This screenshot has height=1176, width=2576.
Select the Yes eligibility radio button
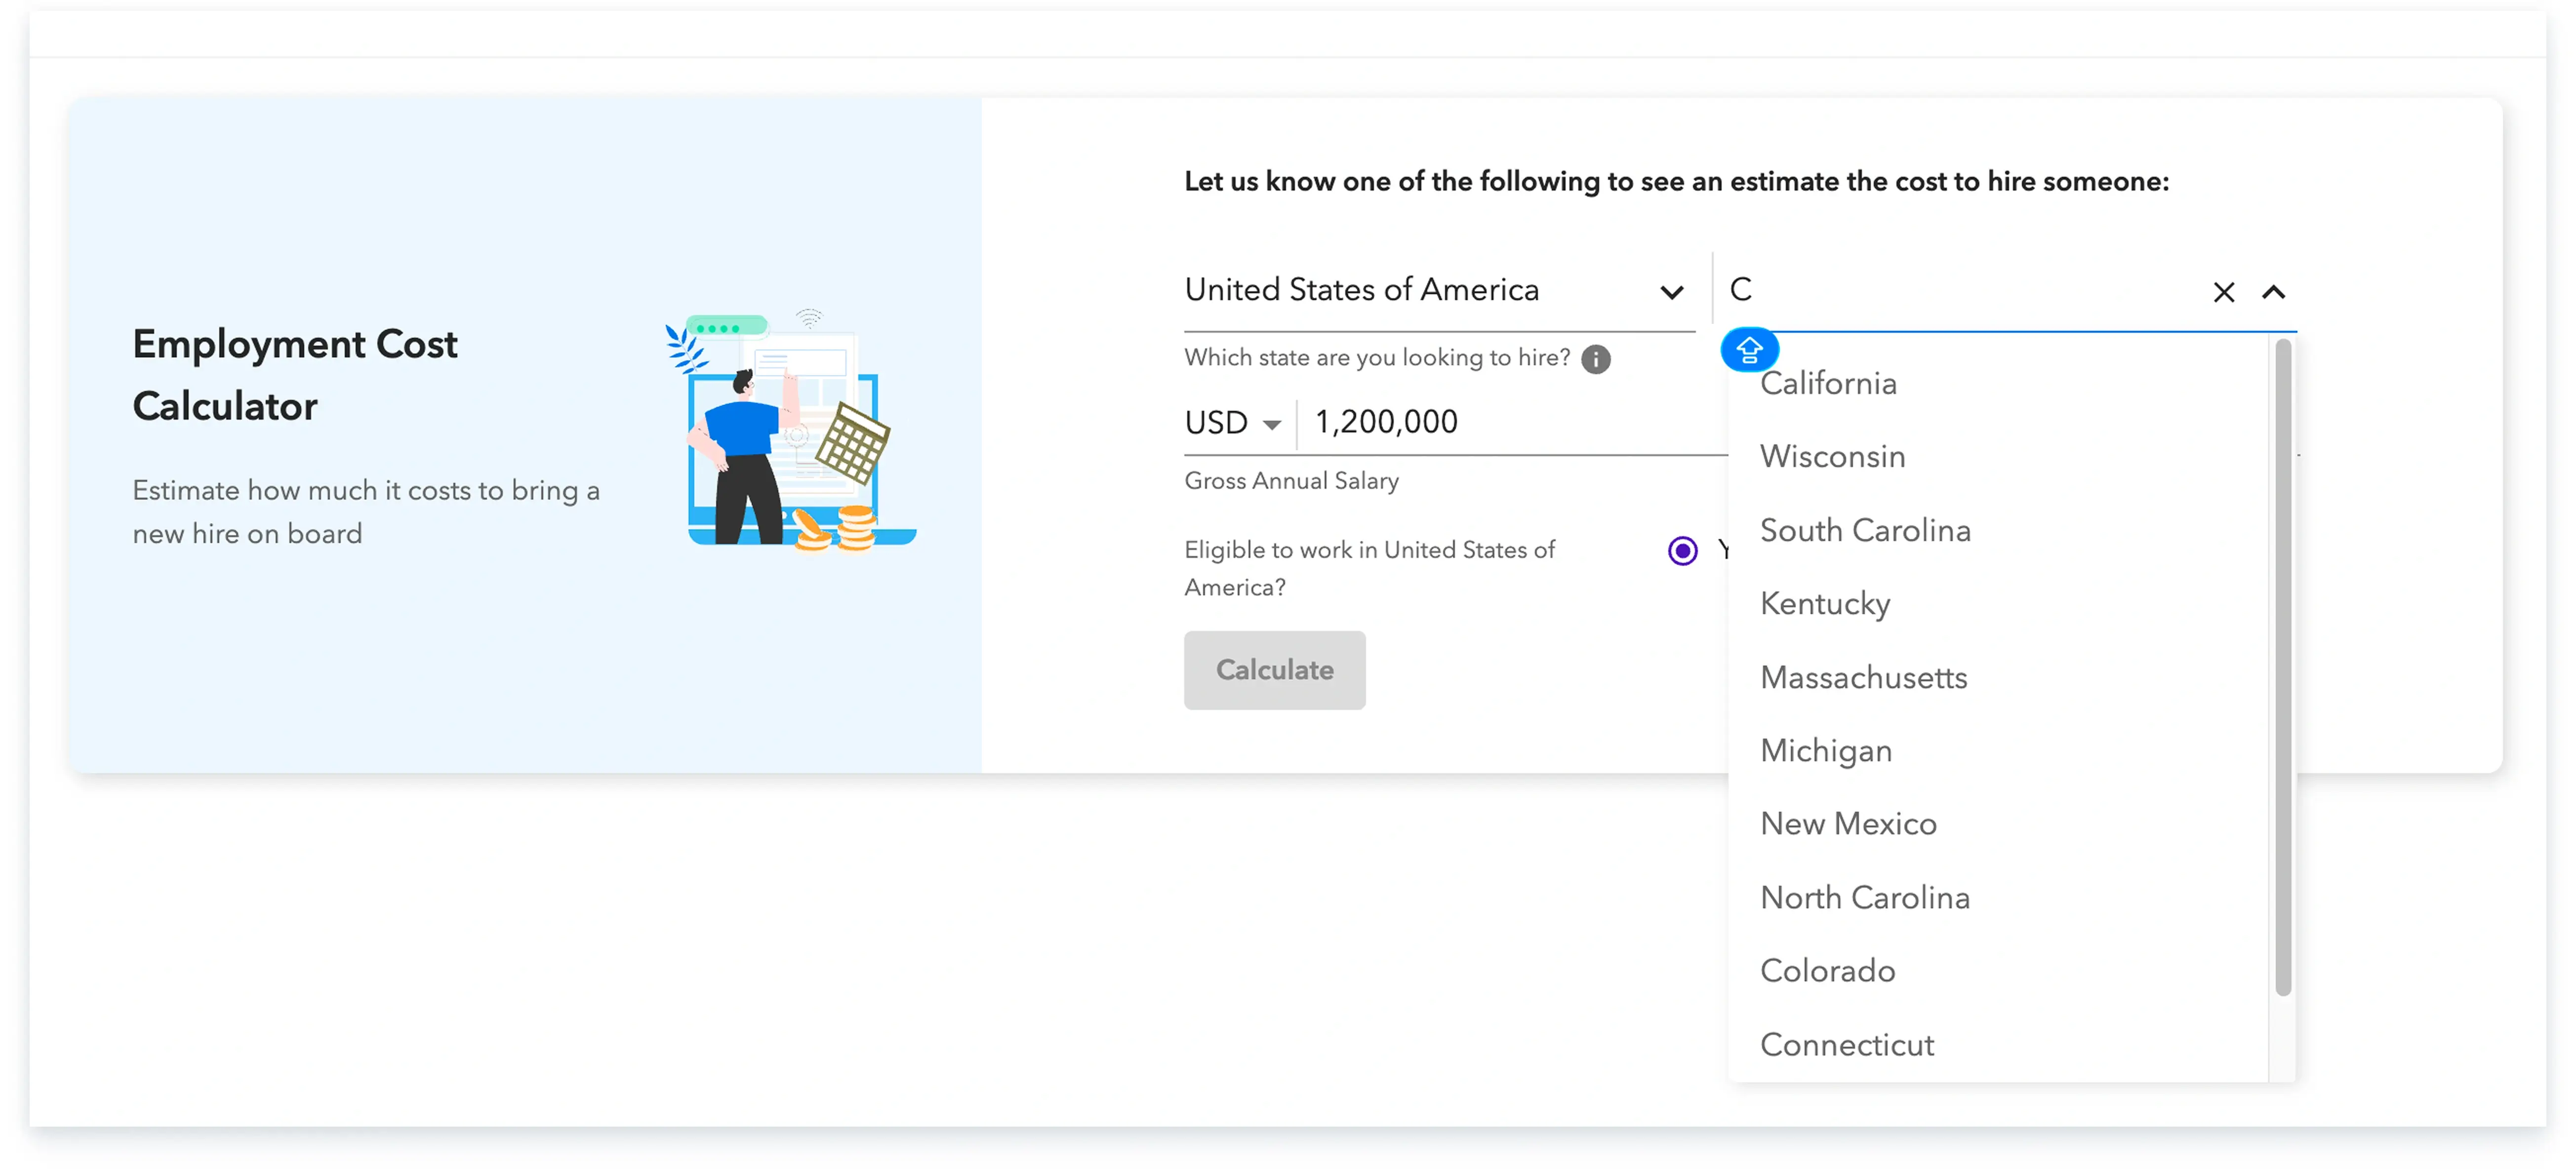[x=1682, y=551]
